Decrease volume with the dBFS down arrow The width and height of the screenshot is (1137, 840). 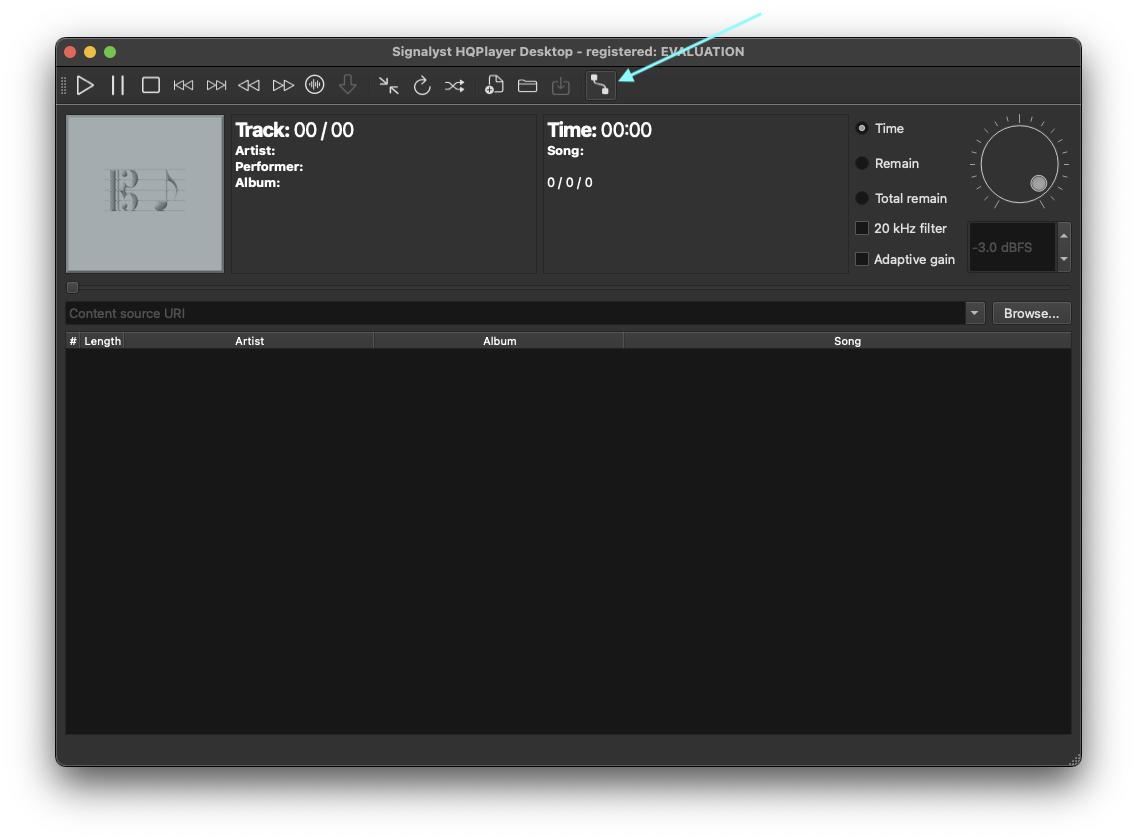(1064, 259)
